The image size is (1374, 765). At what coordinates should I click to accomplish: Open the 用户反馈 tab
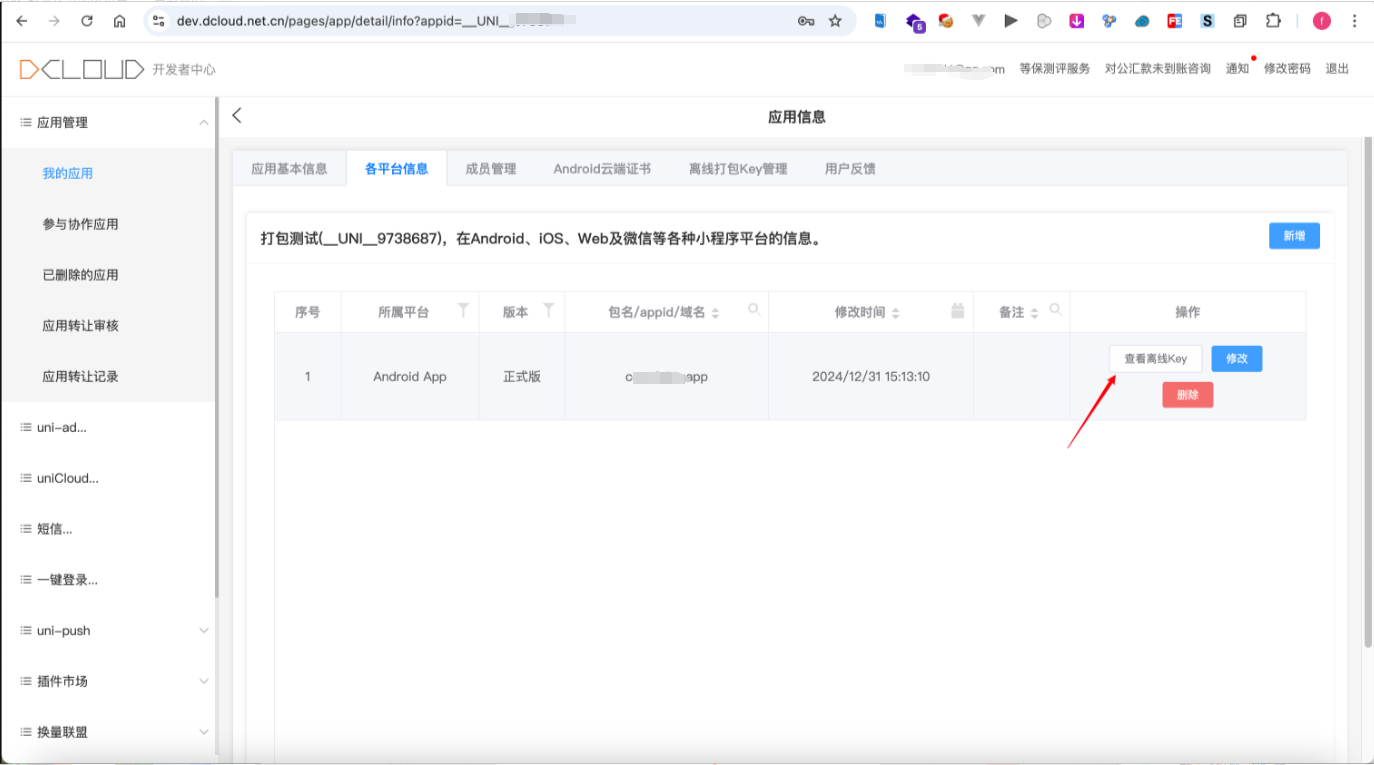850,169
